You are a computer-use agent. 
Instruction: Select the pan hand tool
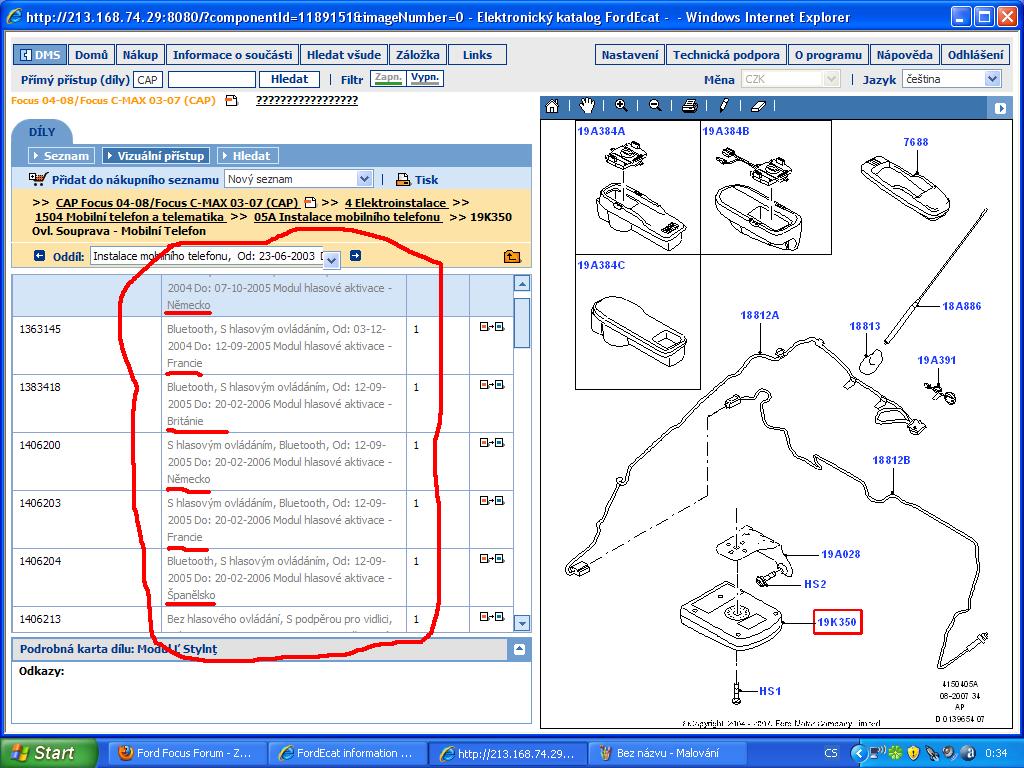(x=586, y=106)
